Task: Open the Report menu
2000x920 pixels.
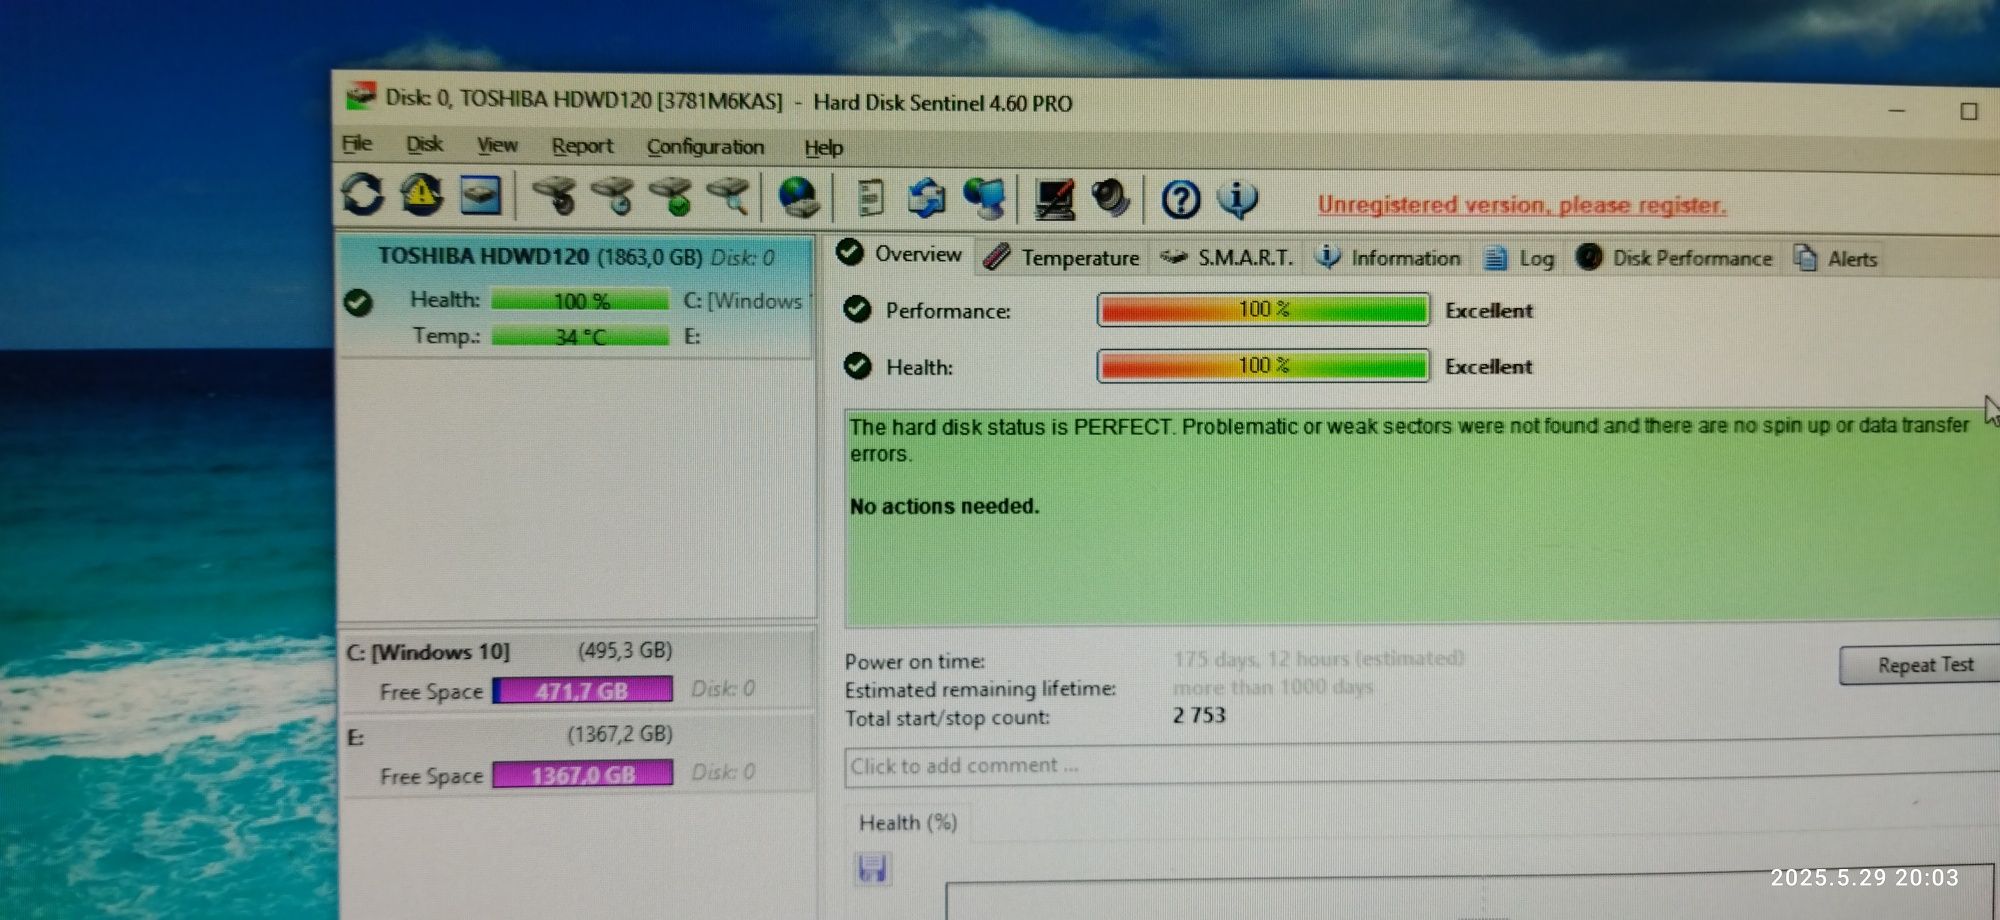Action: coord(582,146)
